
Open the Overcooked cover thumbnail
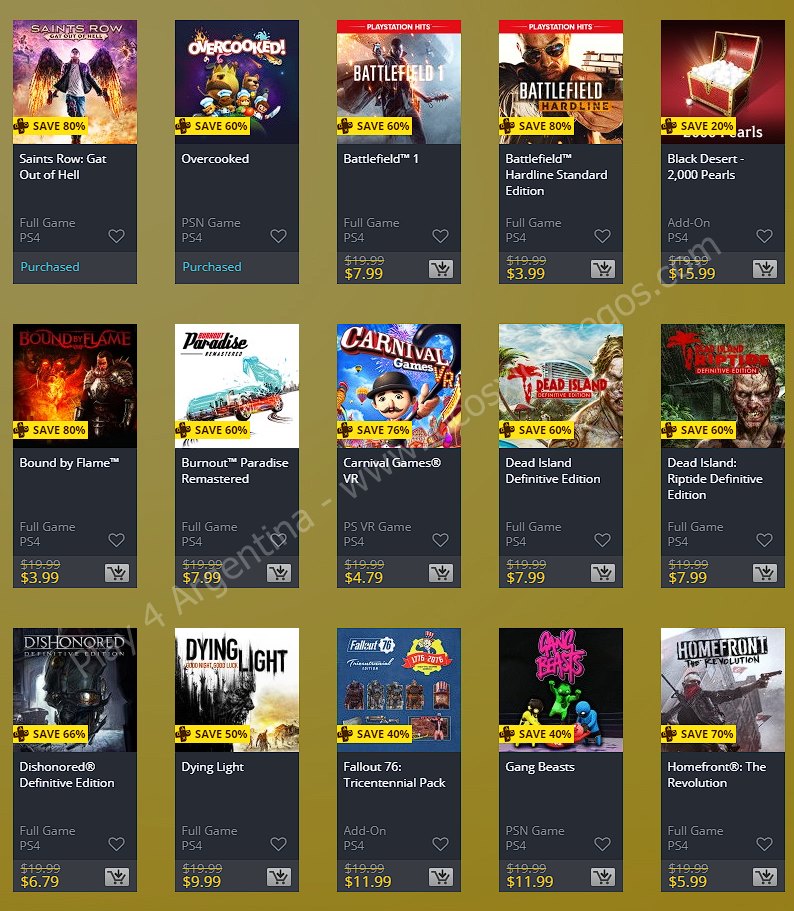click(237, 82)
